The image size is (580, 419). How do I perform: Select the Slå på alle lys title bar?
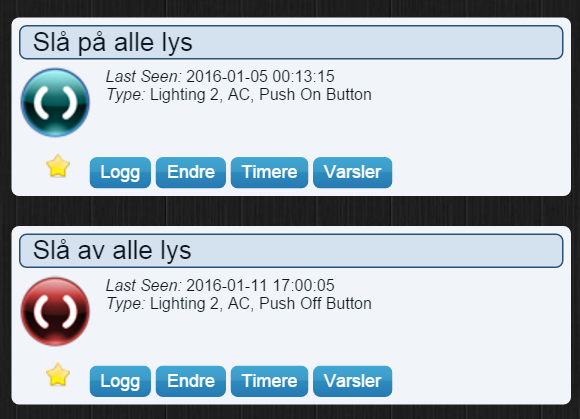click(291, 42)
